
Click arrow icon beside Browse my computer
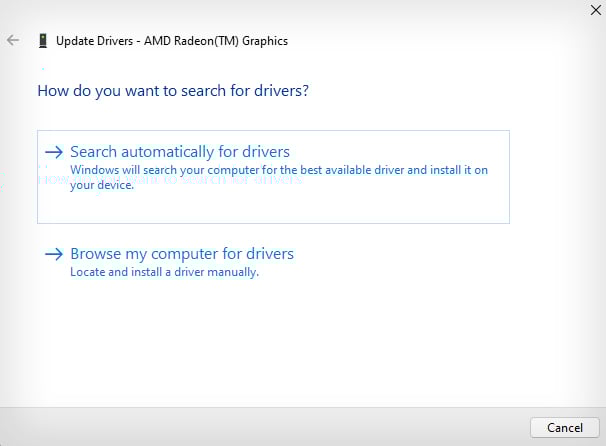54,254
